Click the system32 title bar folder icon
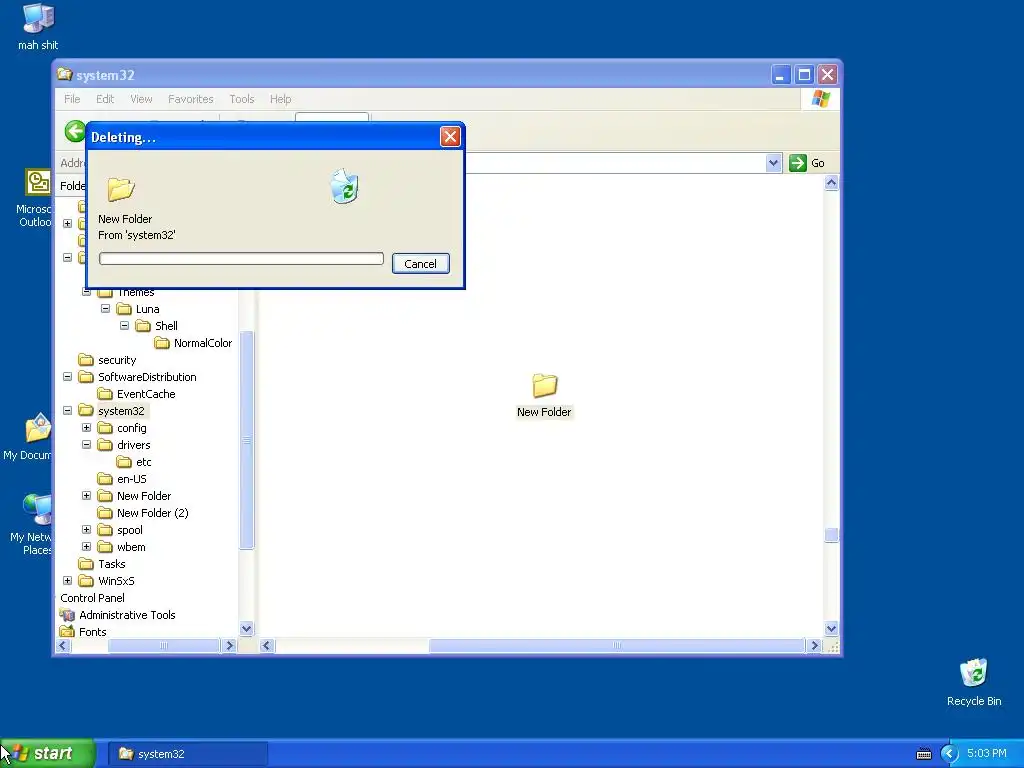The height and width of the screenshot is (768, 1024). click(x=64, y=74)
